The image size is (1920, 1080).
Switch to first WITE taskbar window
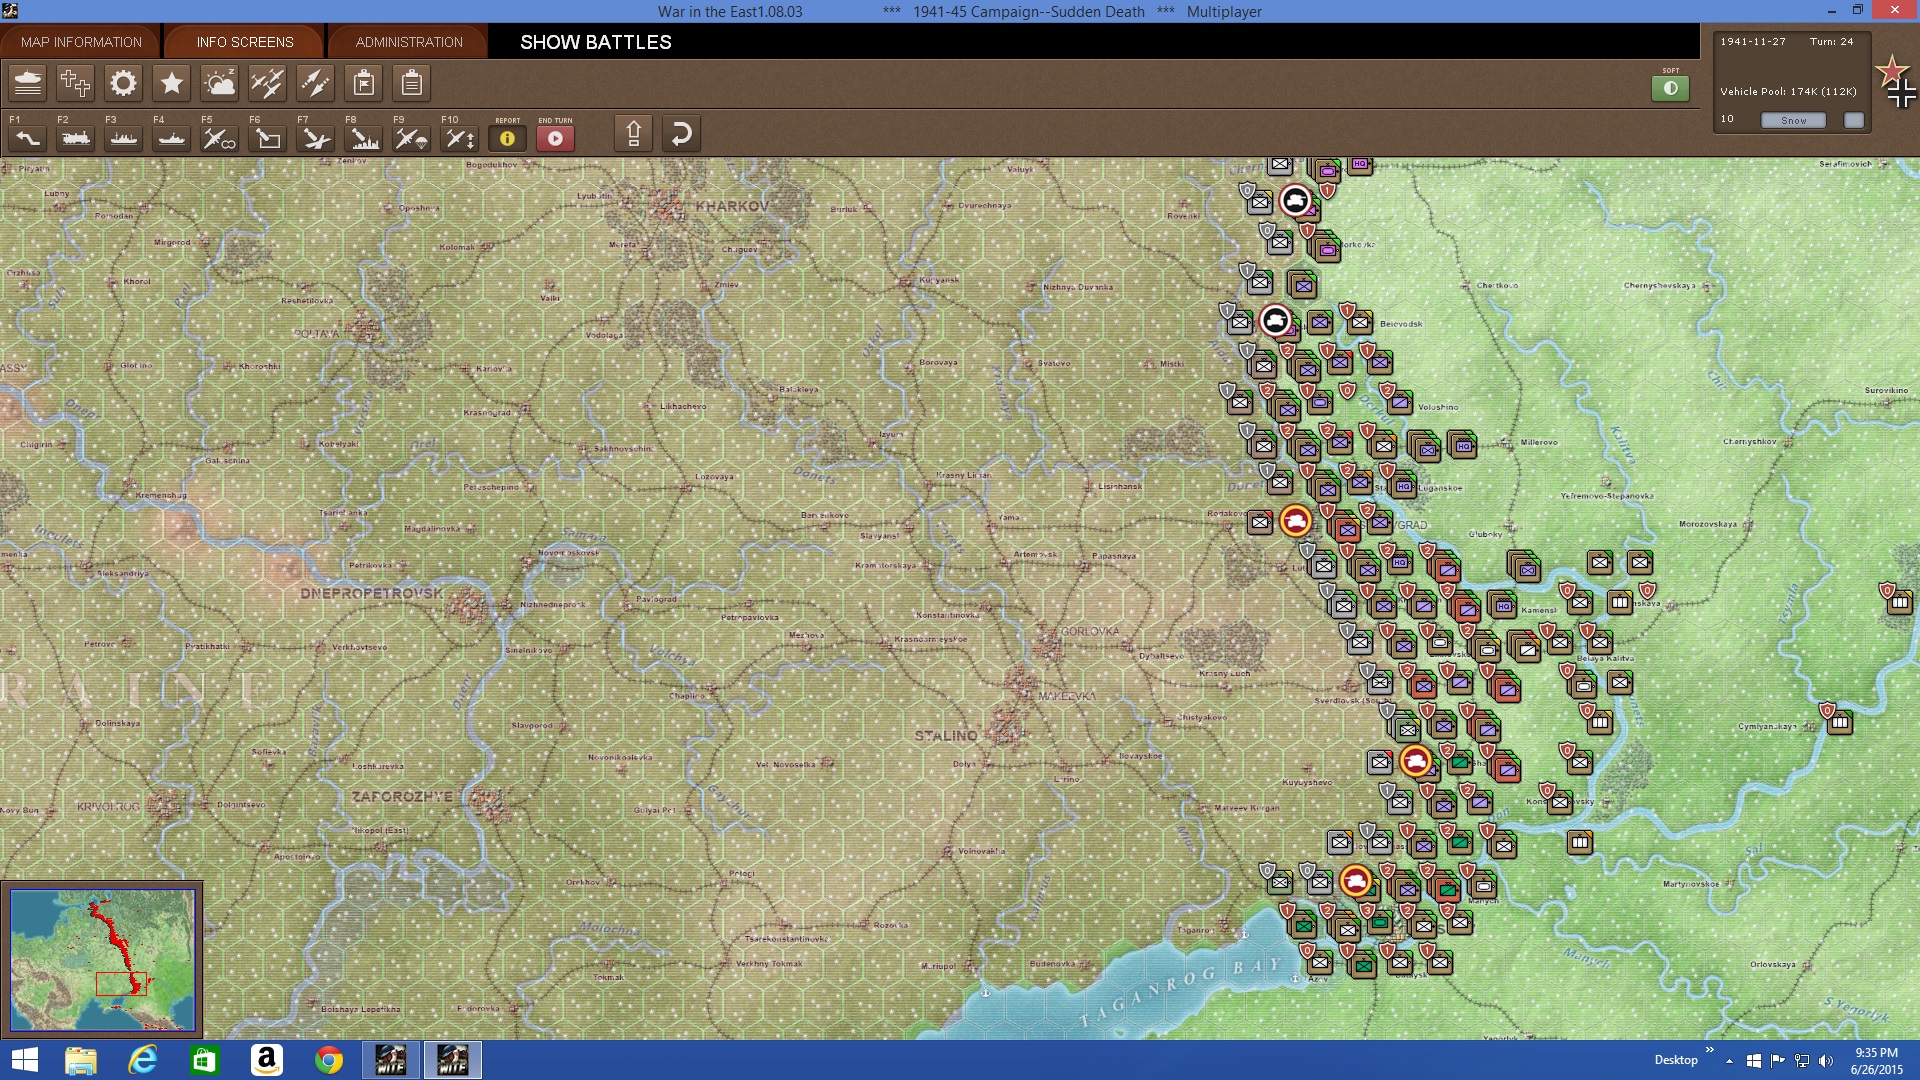(390, 1060)
